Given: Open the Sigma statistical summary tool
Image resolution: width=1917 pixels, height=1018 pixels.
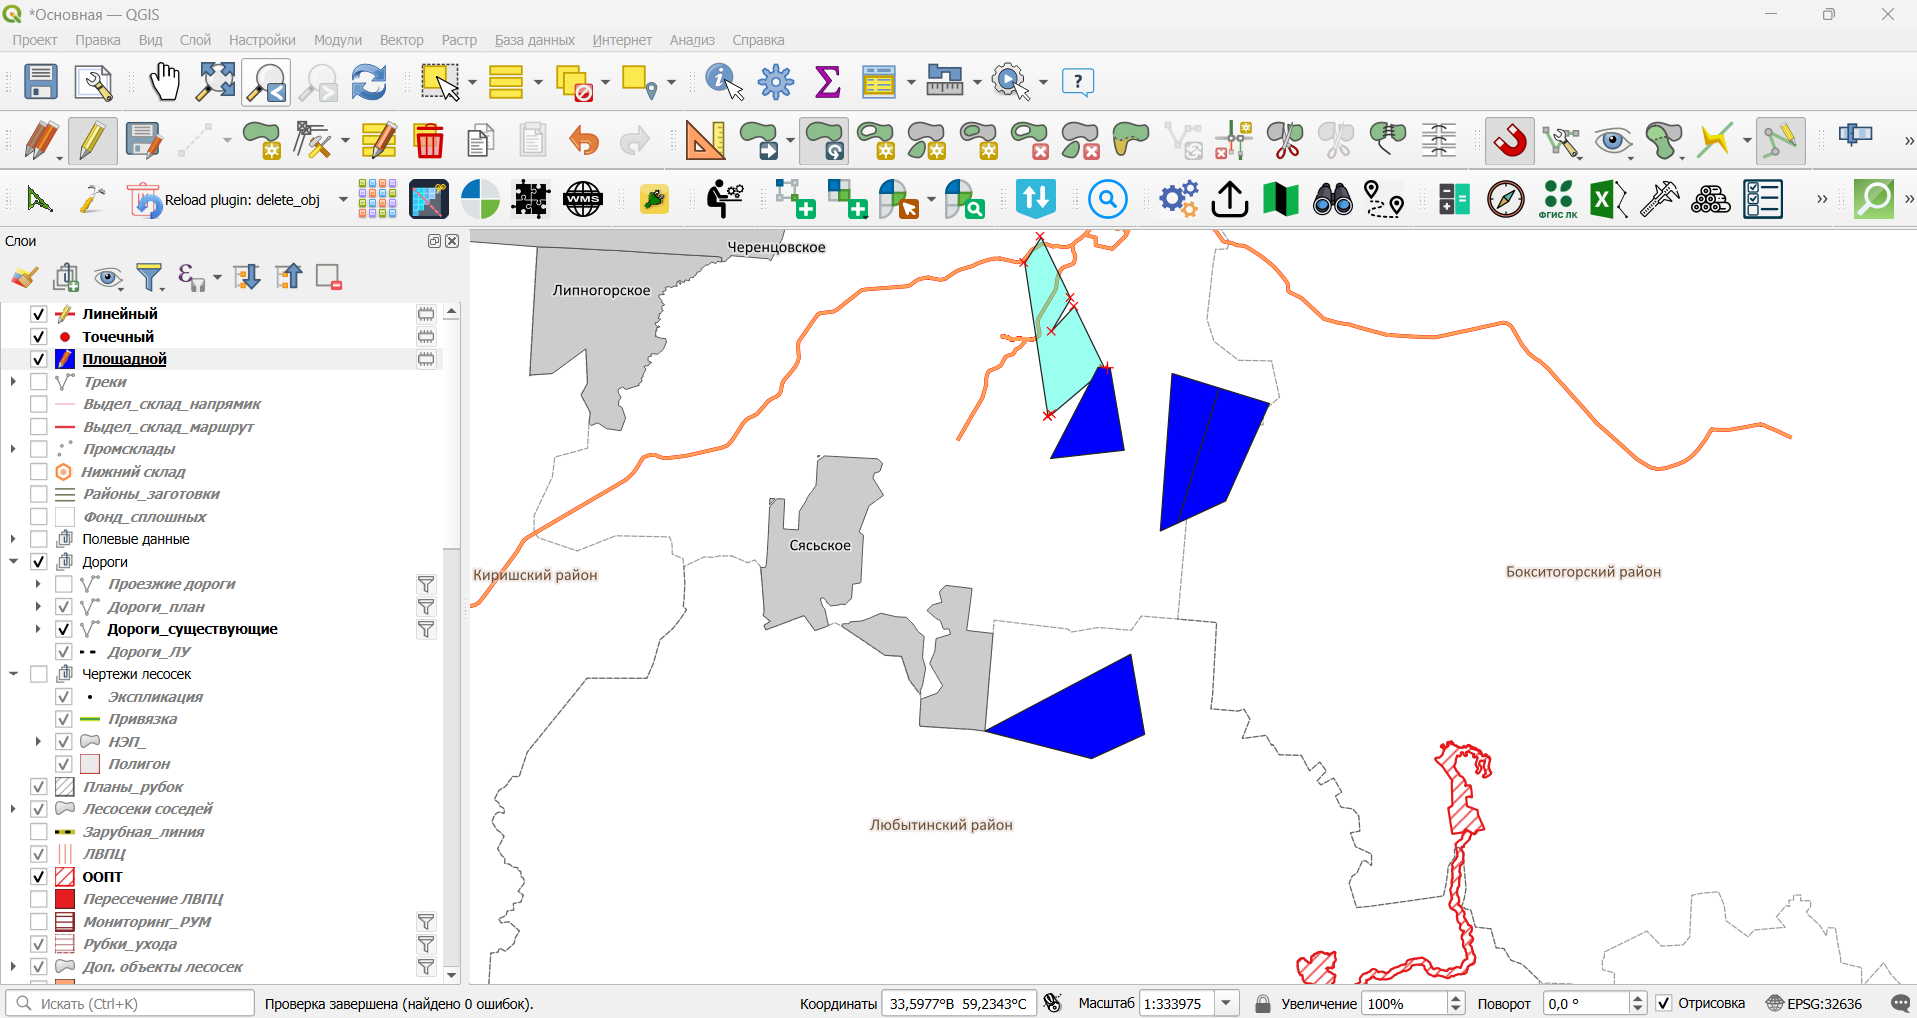Looking at the screenshot, I should point(827,82).
